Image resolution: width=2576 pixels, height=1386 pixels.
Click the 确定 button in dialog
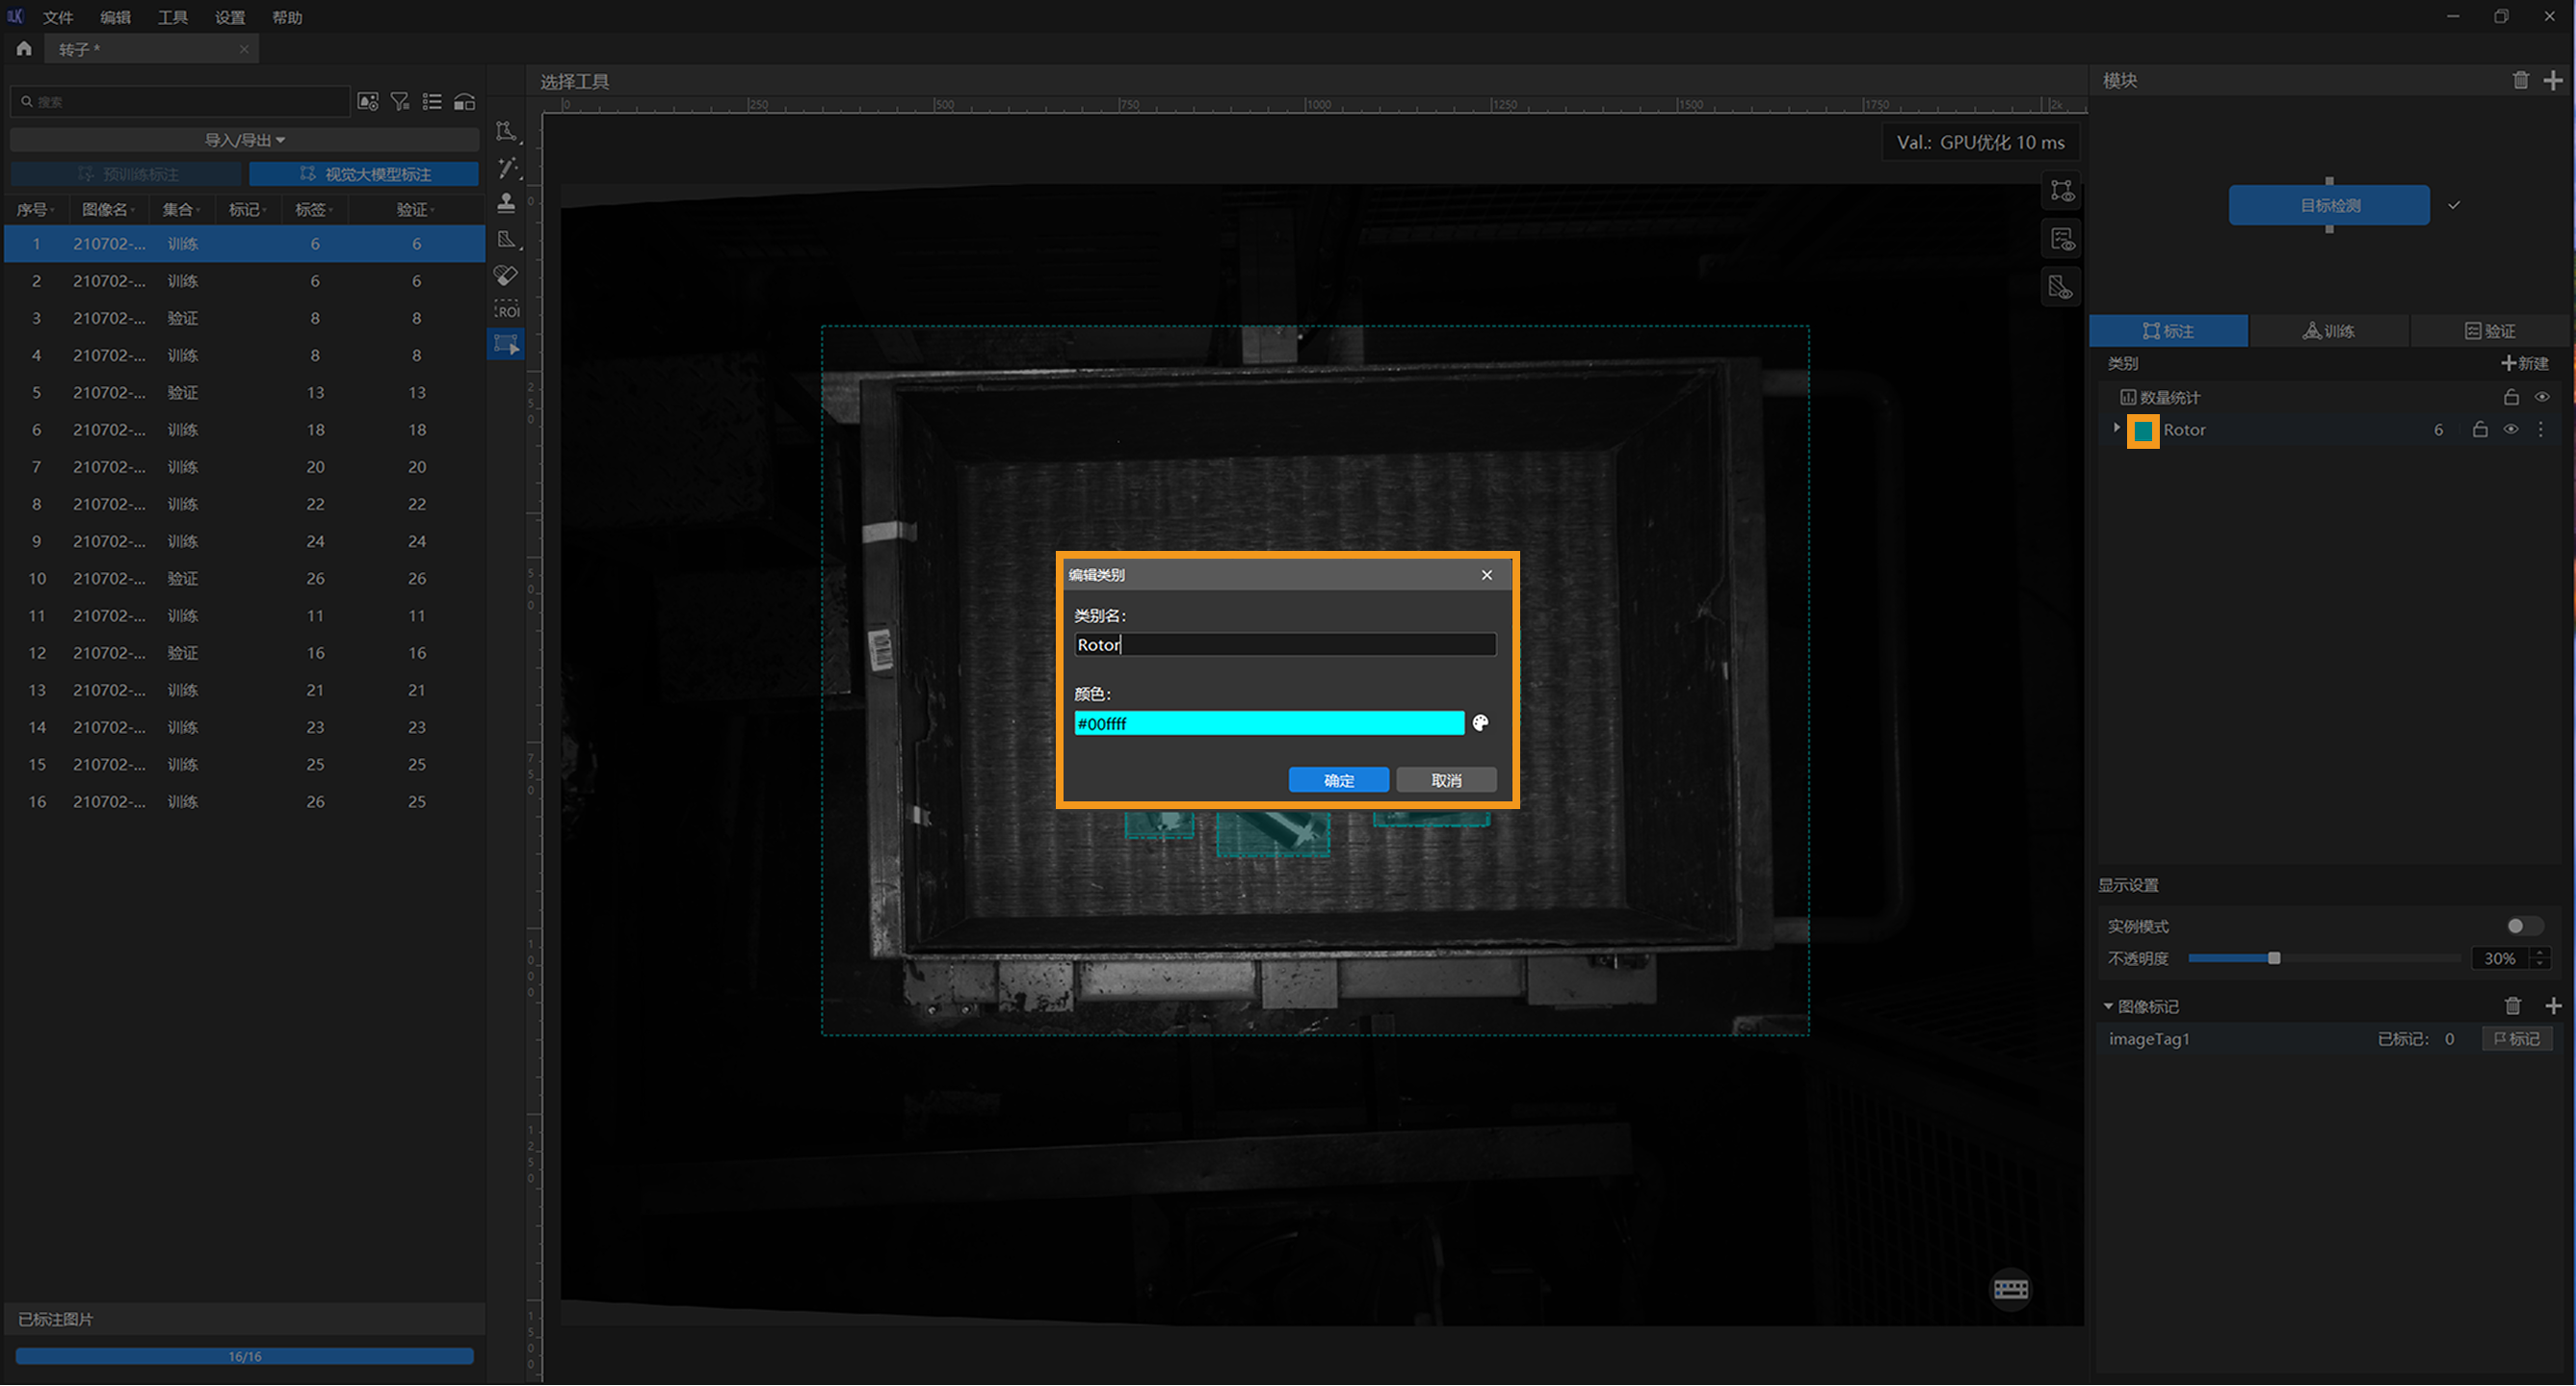tap(1338, 780)
